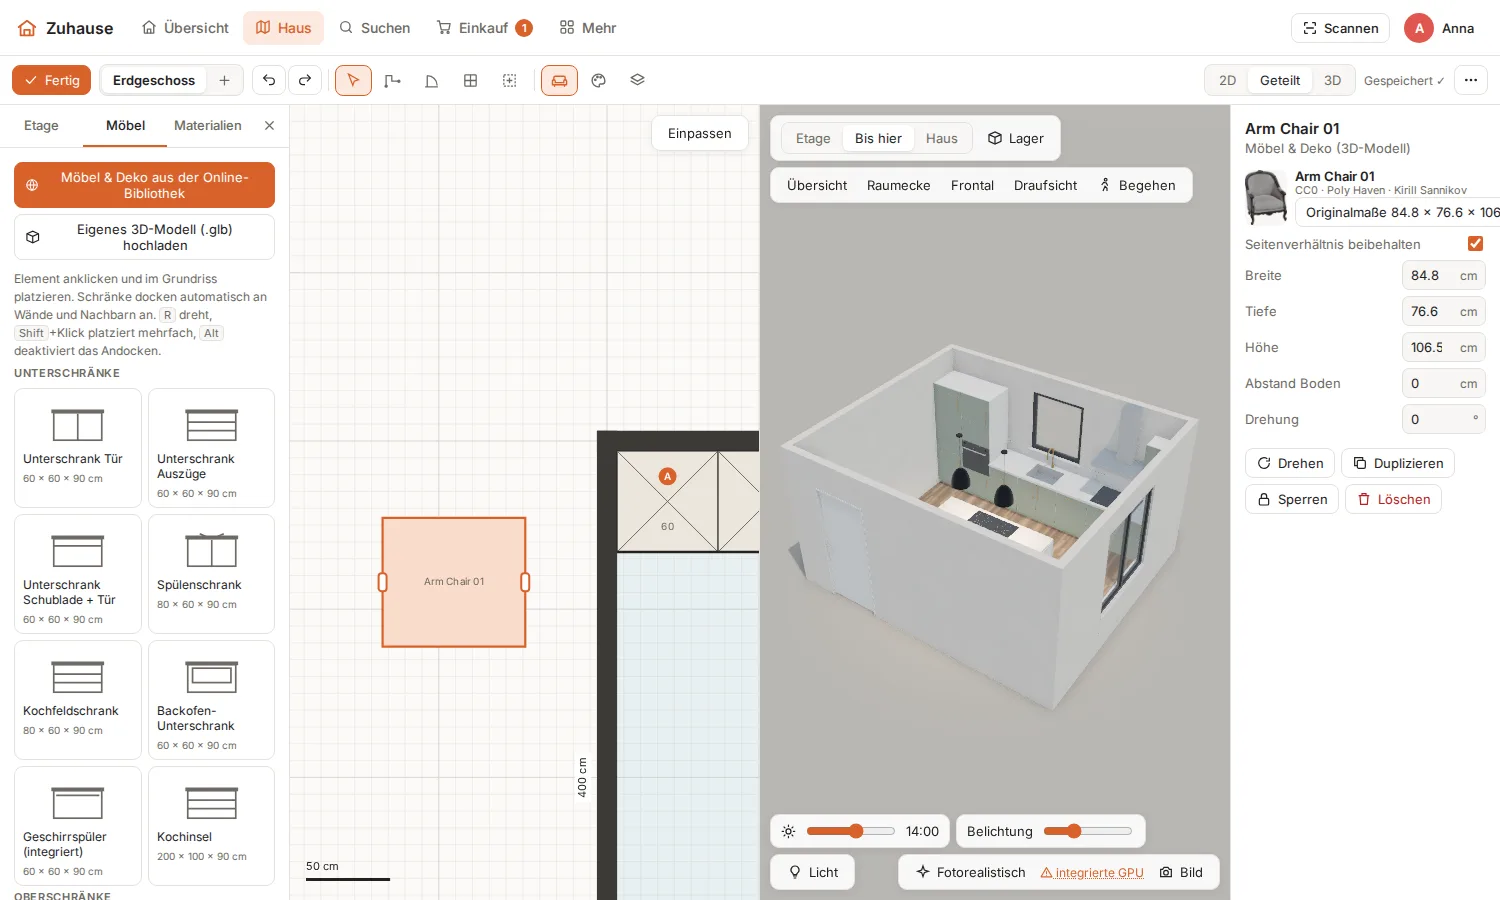Click Duplizieren button

pos(1398,463)
